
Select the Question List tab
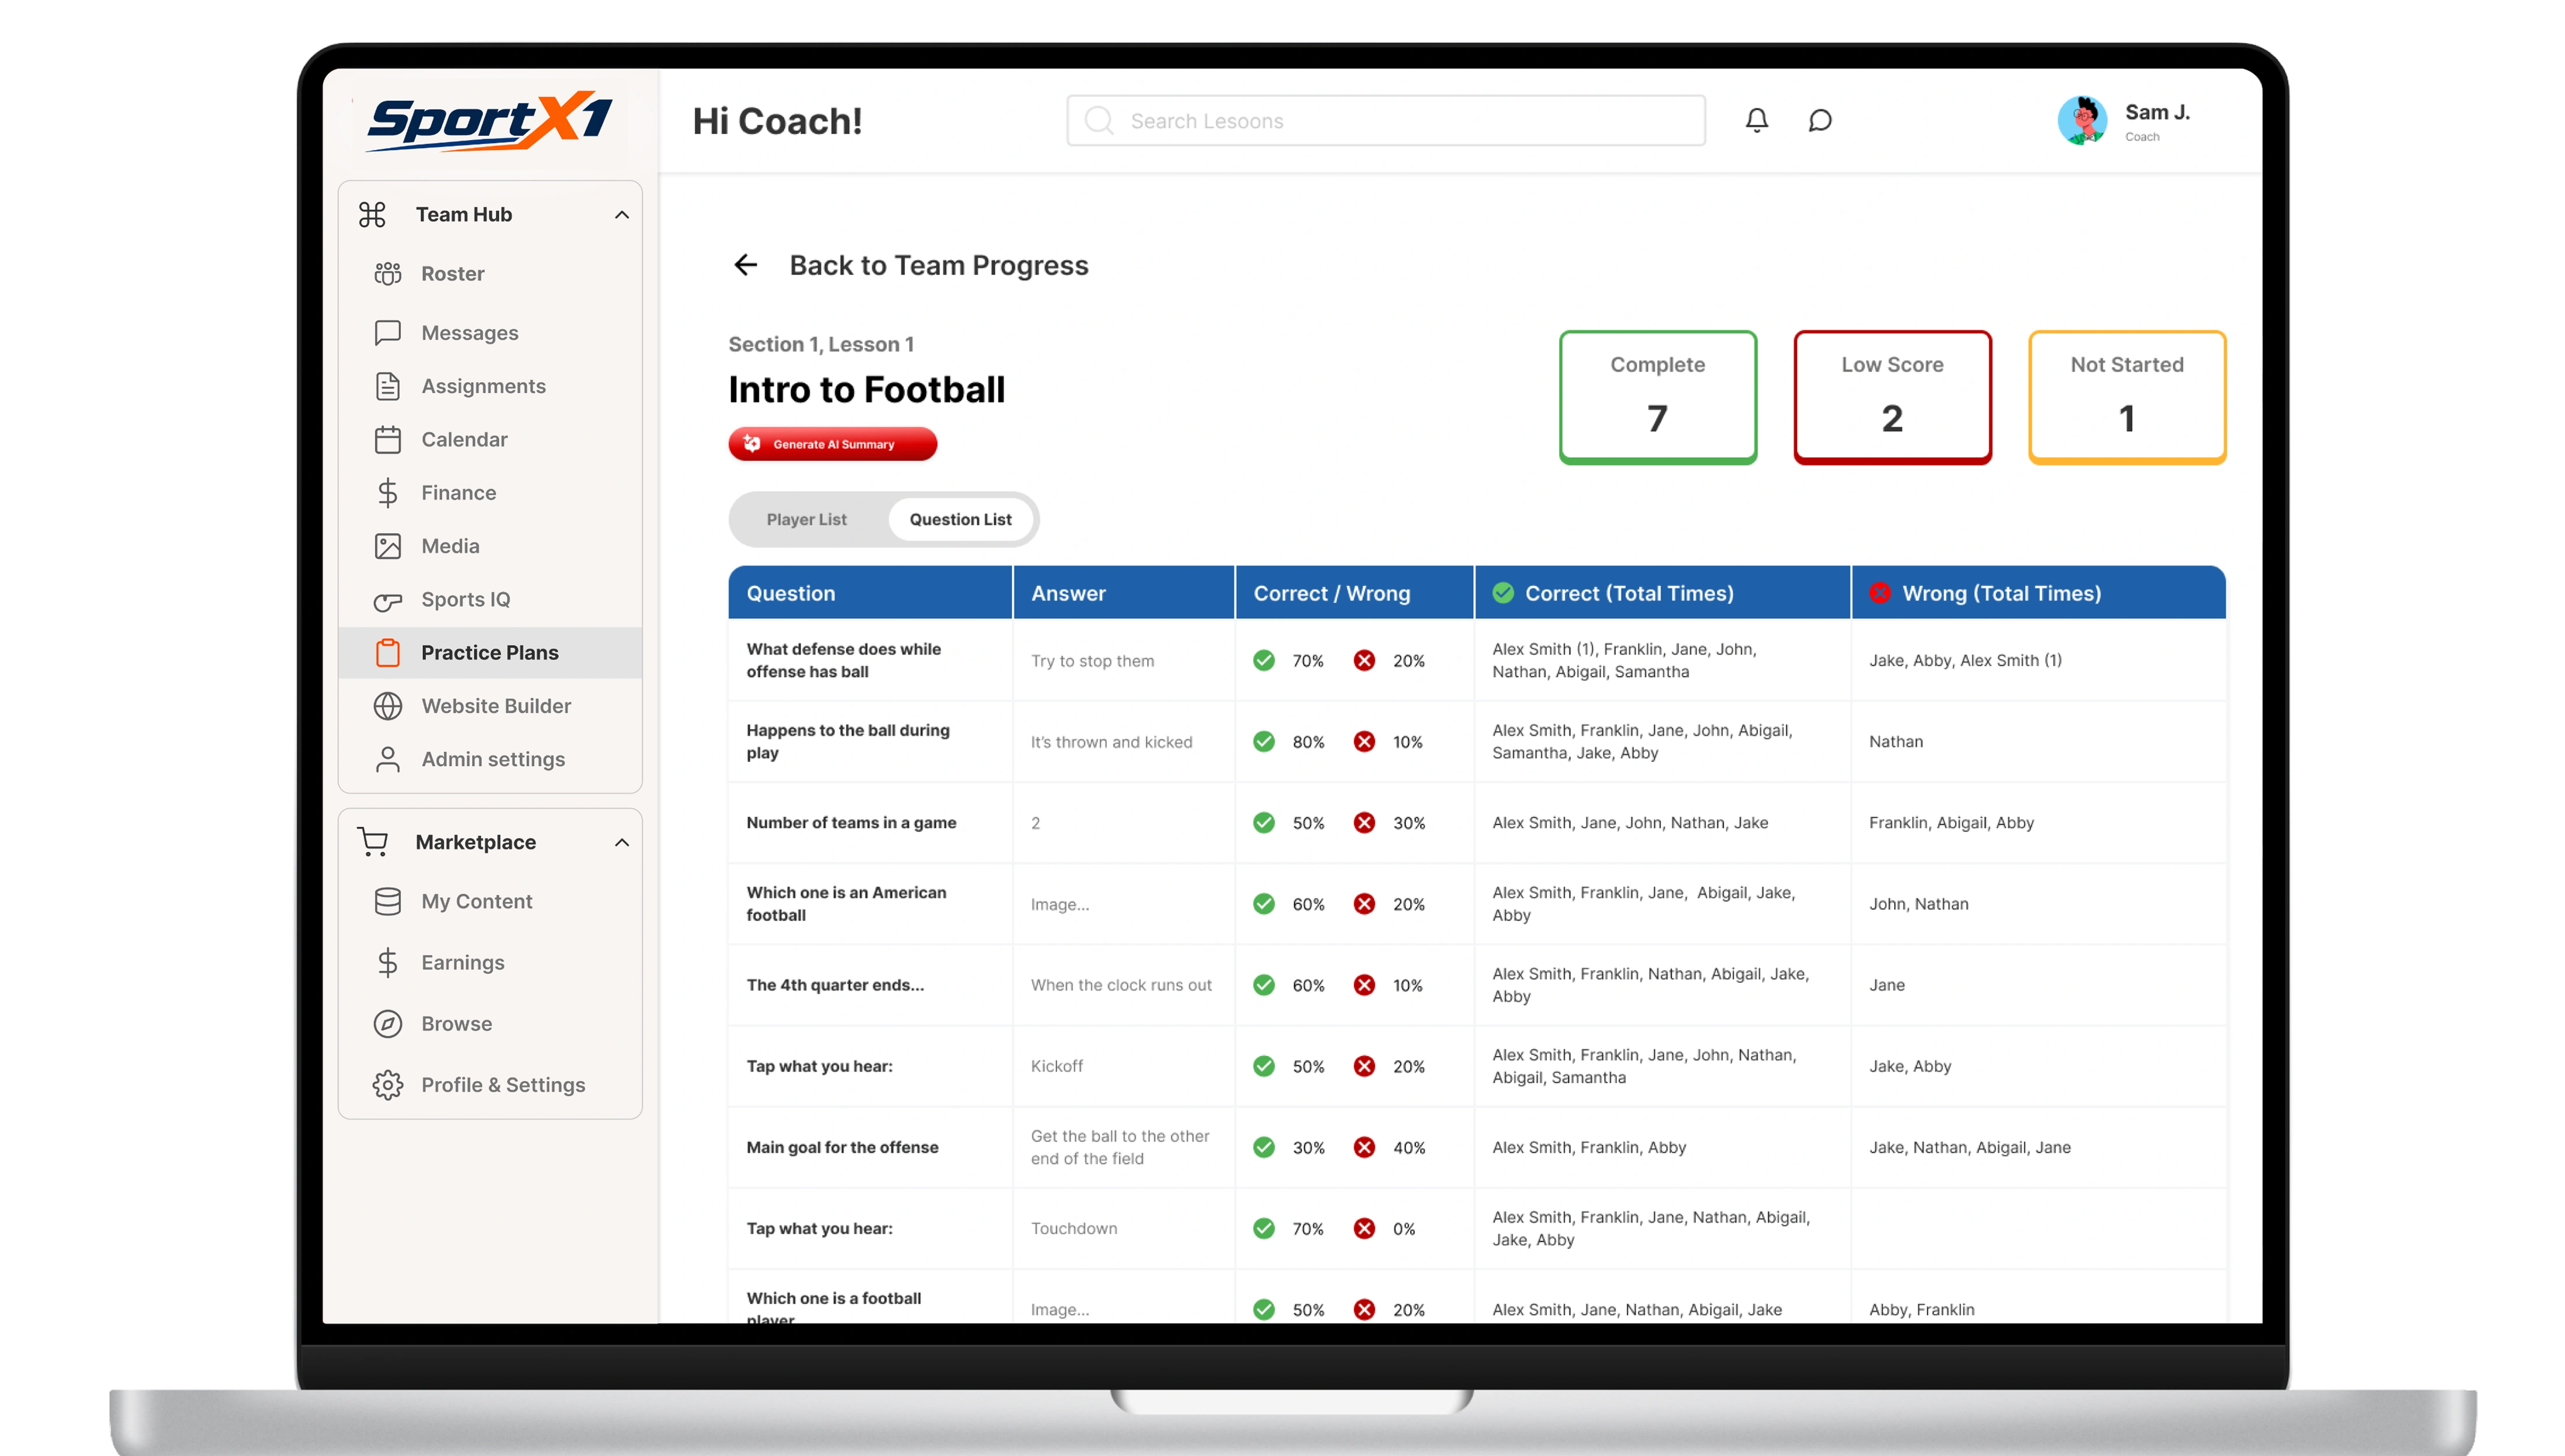tap(960, 519)
